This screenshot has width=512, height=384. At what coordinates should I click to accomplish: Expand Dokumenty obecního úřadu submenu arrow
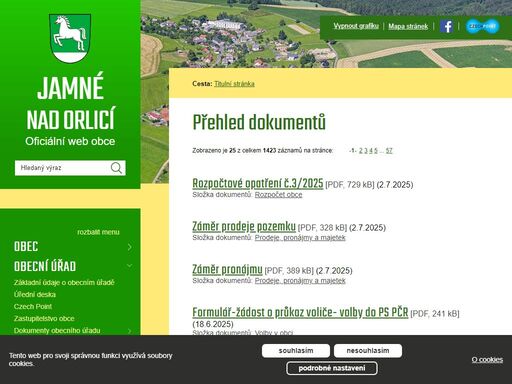click(130, 331)
